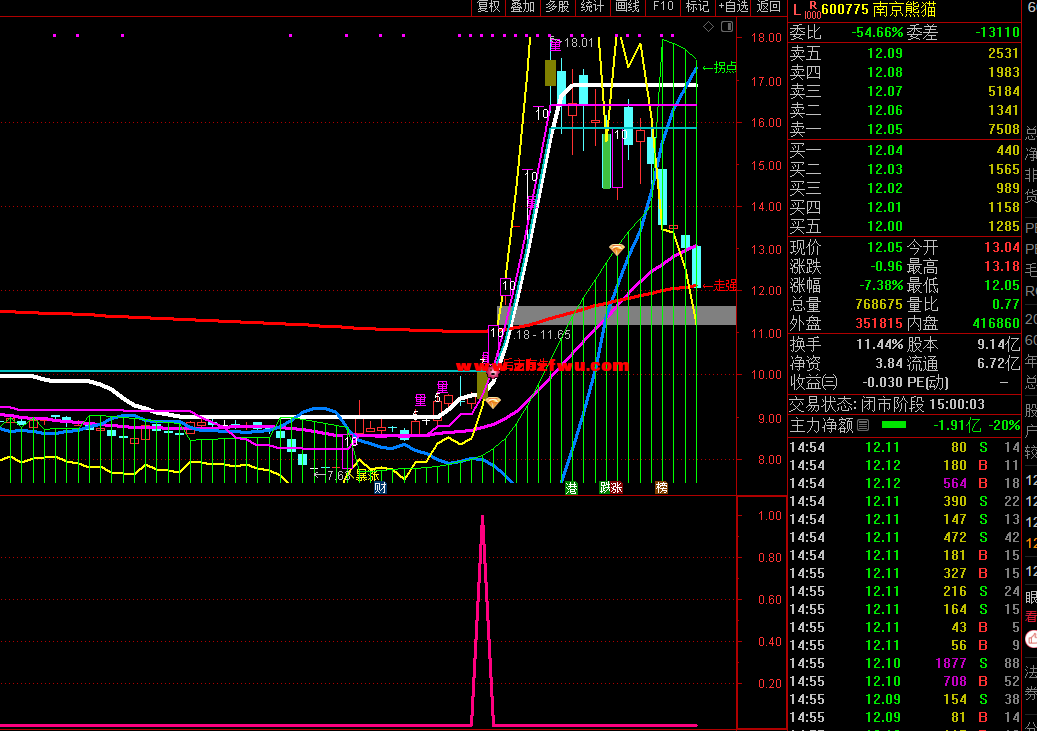
Task: Click the 标记 mark button
Action: [x=698, y=7]
